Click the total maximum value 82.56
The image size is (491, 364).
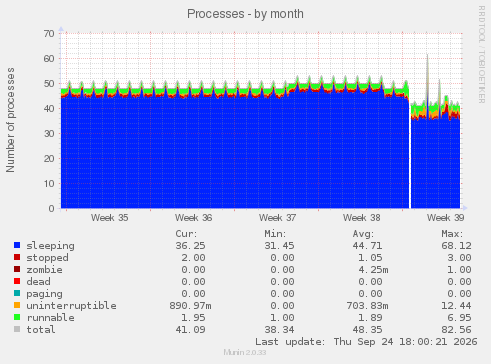[x=456, y=330]
